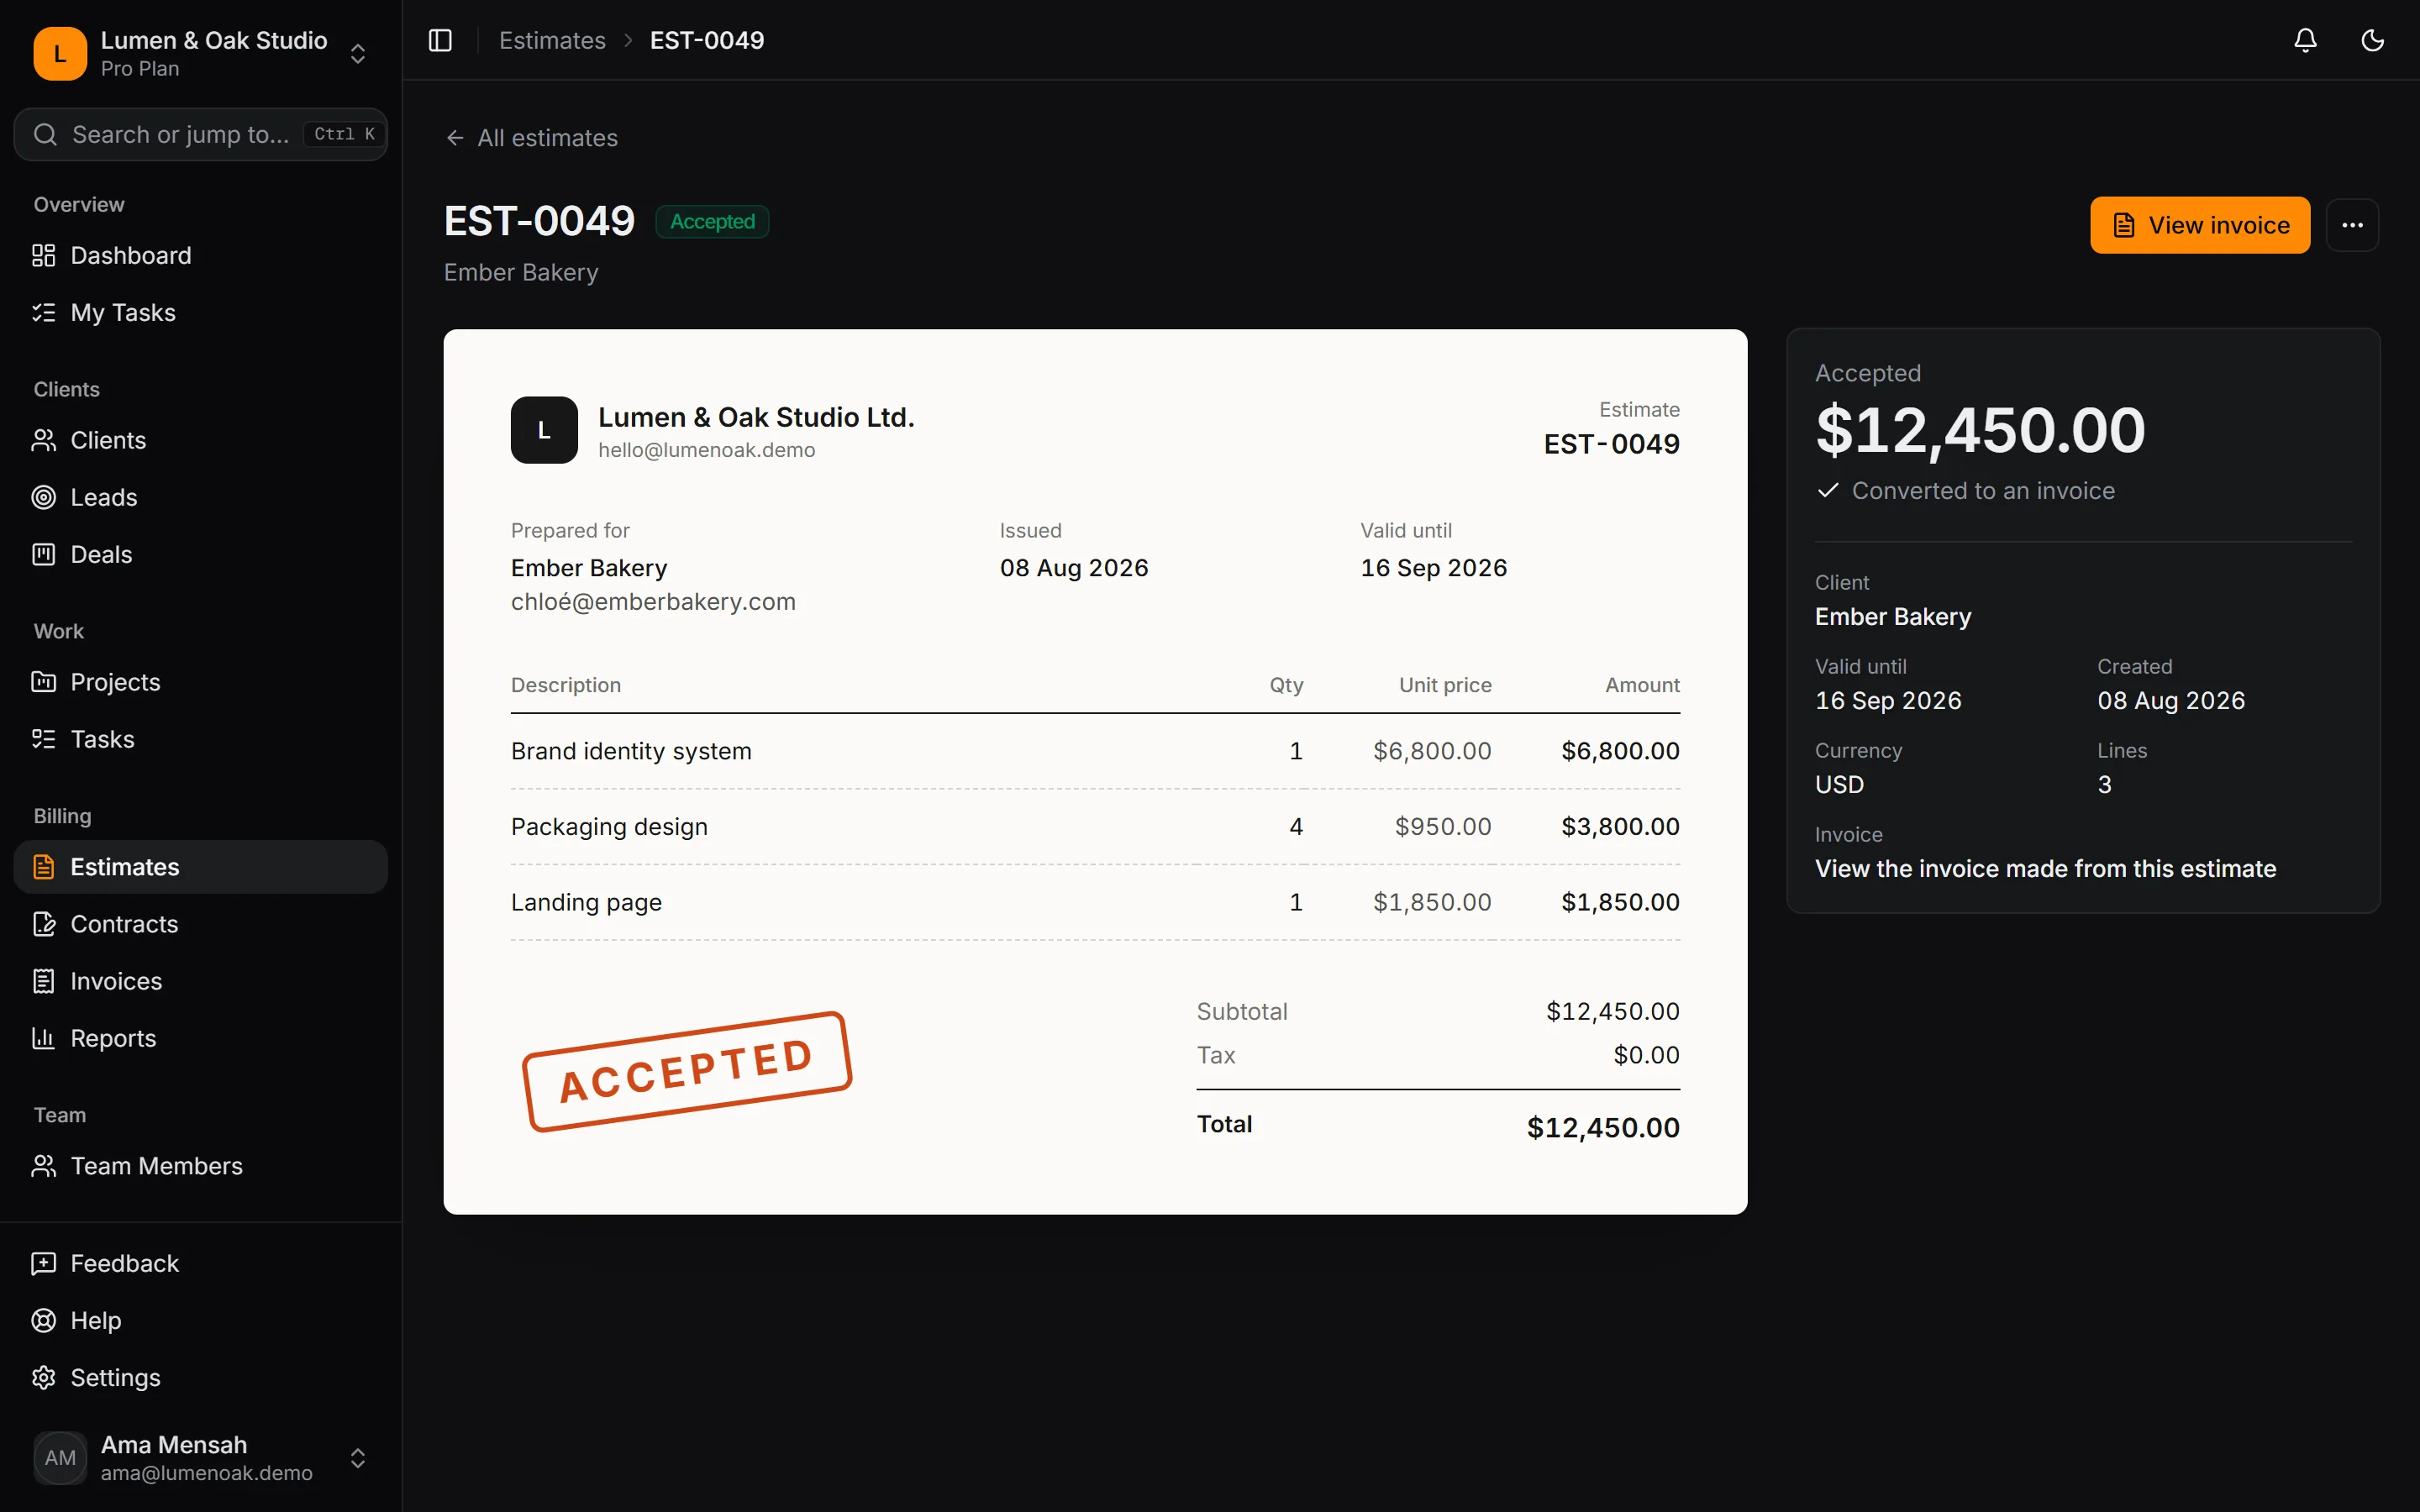Click the Leads target icon
The image size is (2420, 1512).
(44, 497)
